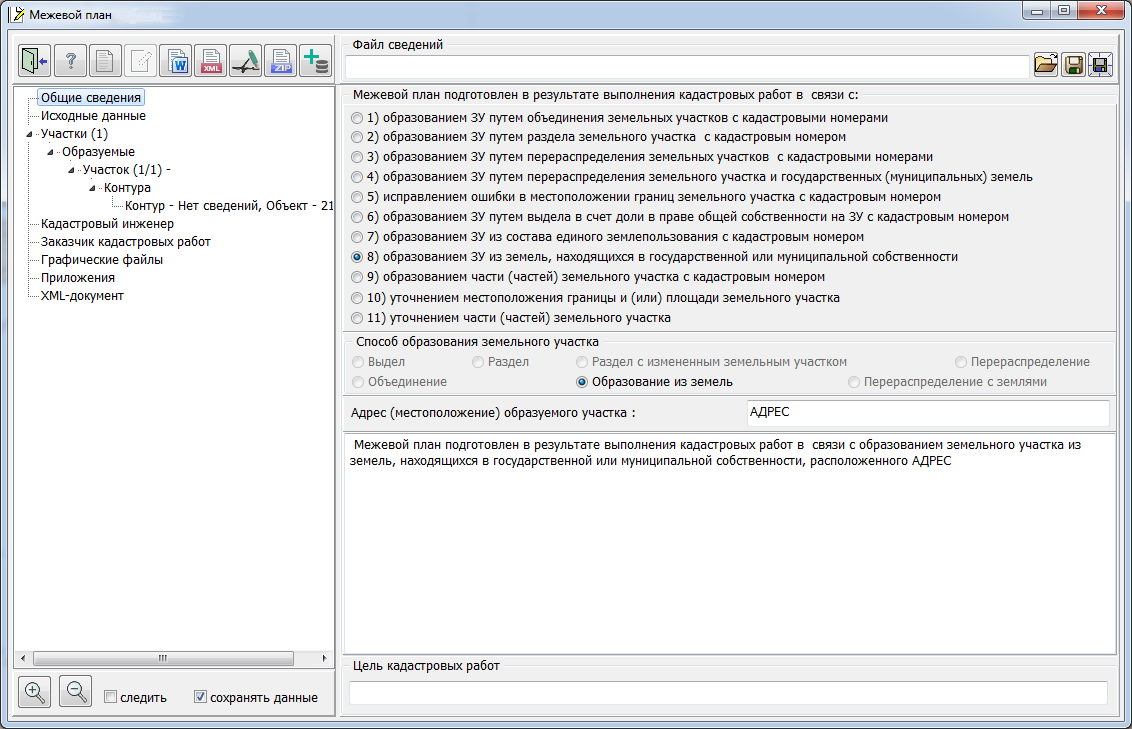The width and height of the screenshot is (1132, 729).
Task: Uncheck the "сохранять данные" checkbox
Action: (200, 697)
